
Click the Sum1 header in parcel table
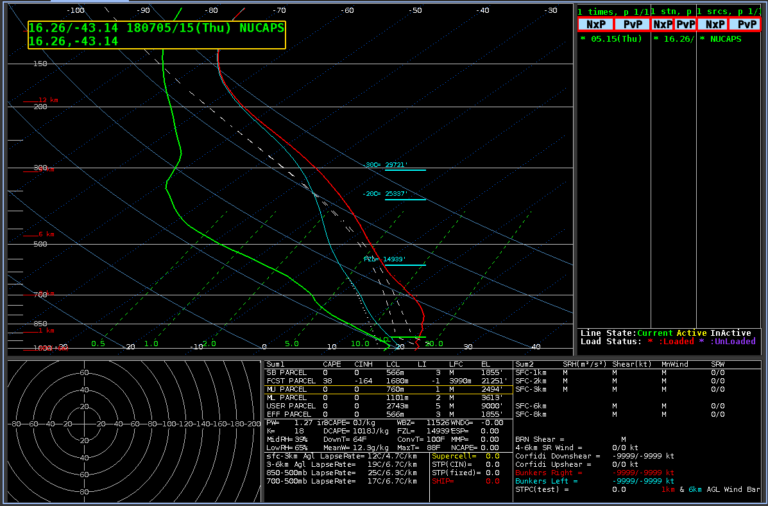coord(275,364)
